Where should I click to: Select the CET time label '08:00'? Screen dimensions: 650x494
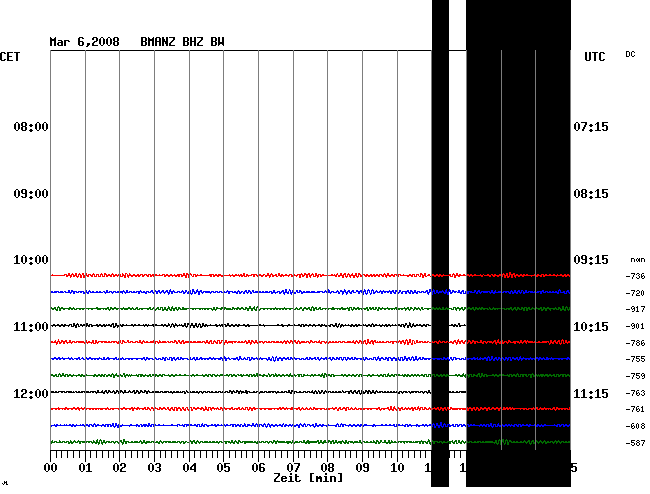[31, 126]
